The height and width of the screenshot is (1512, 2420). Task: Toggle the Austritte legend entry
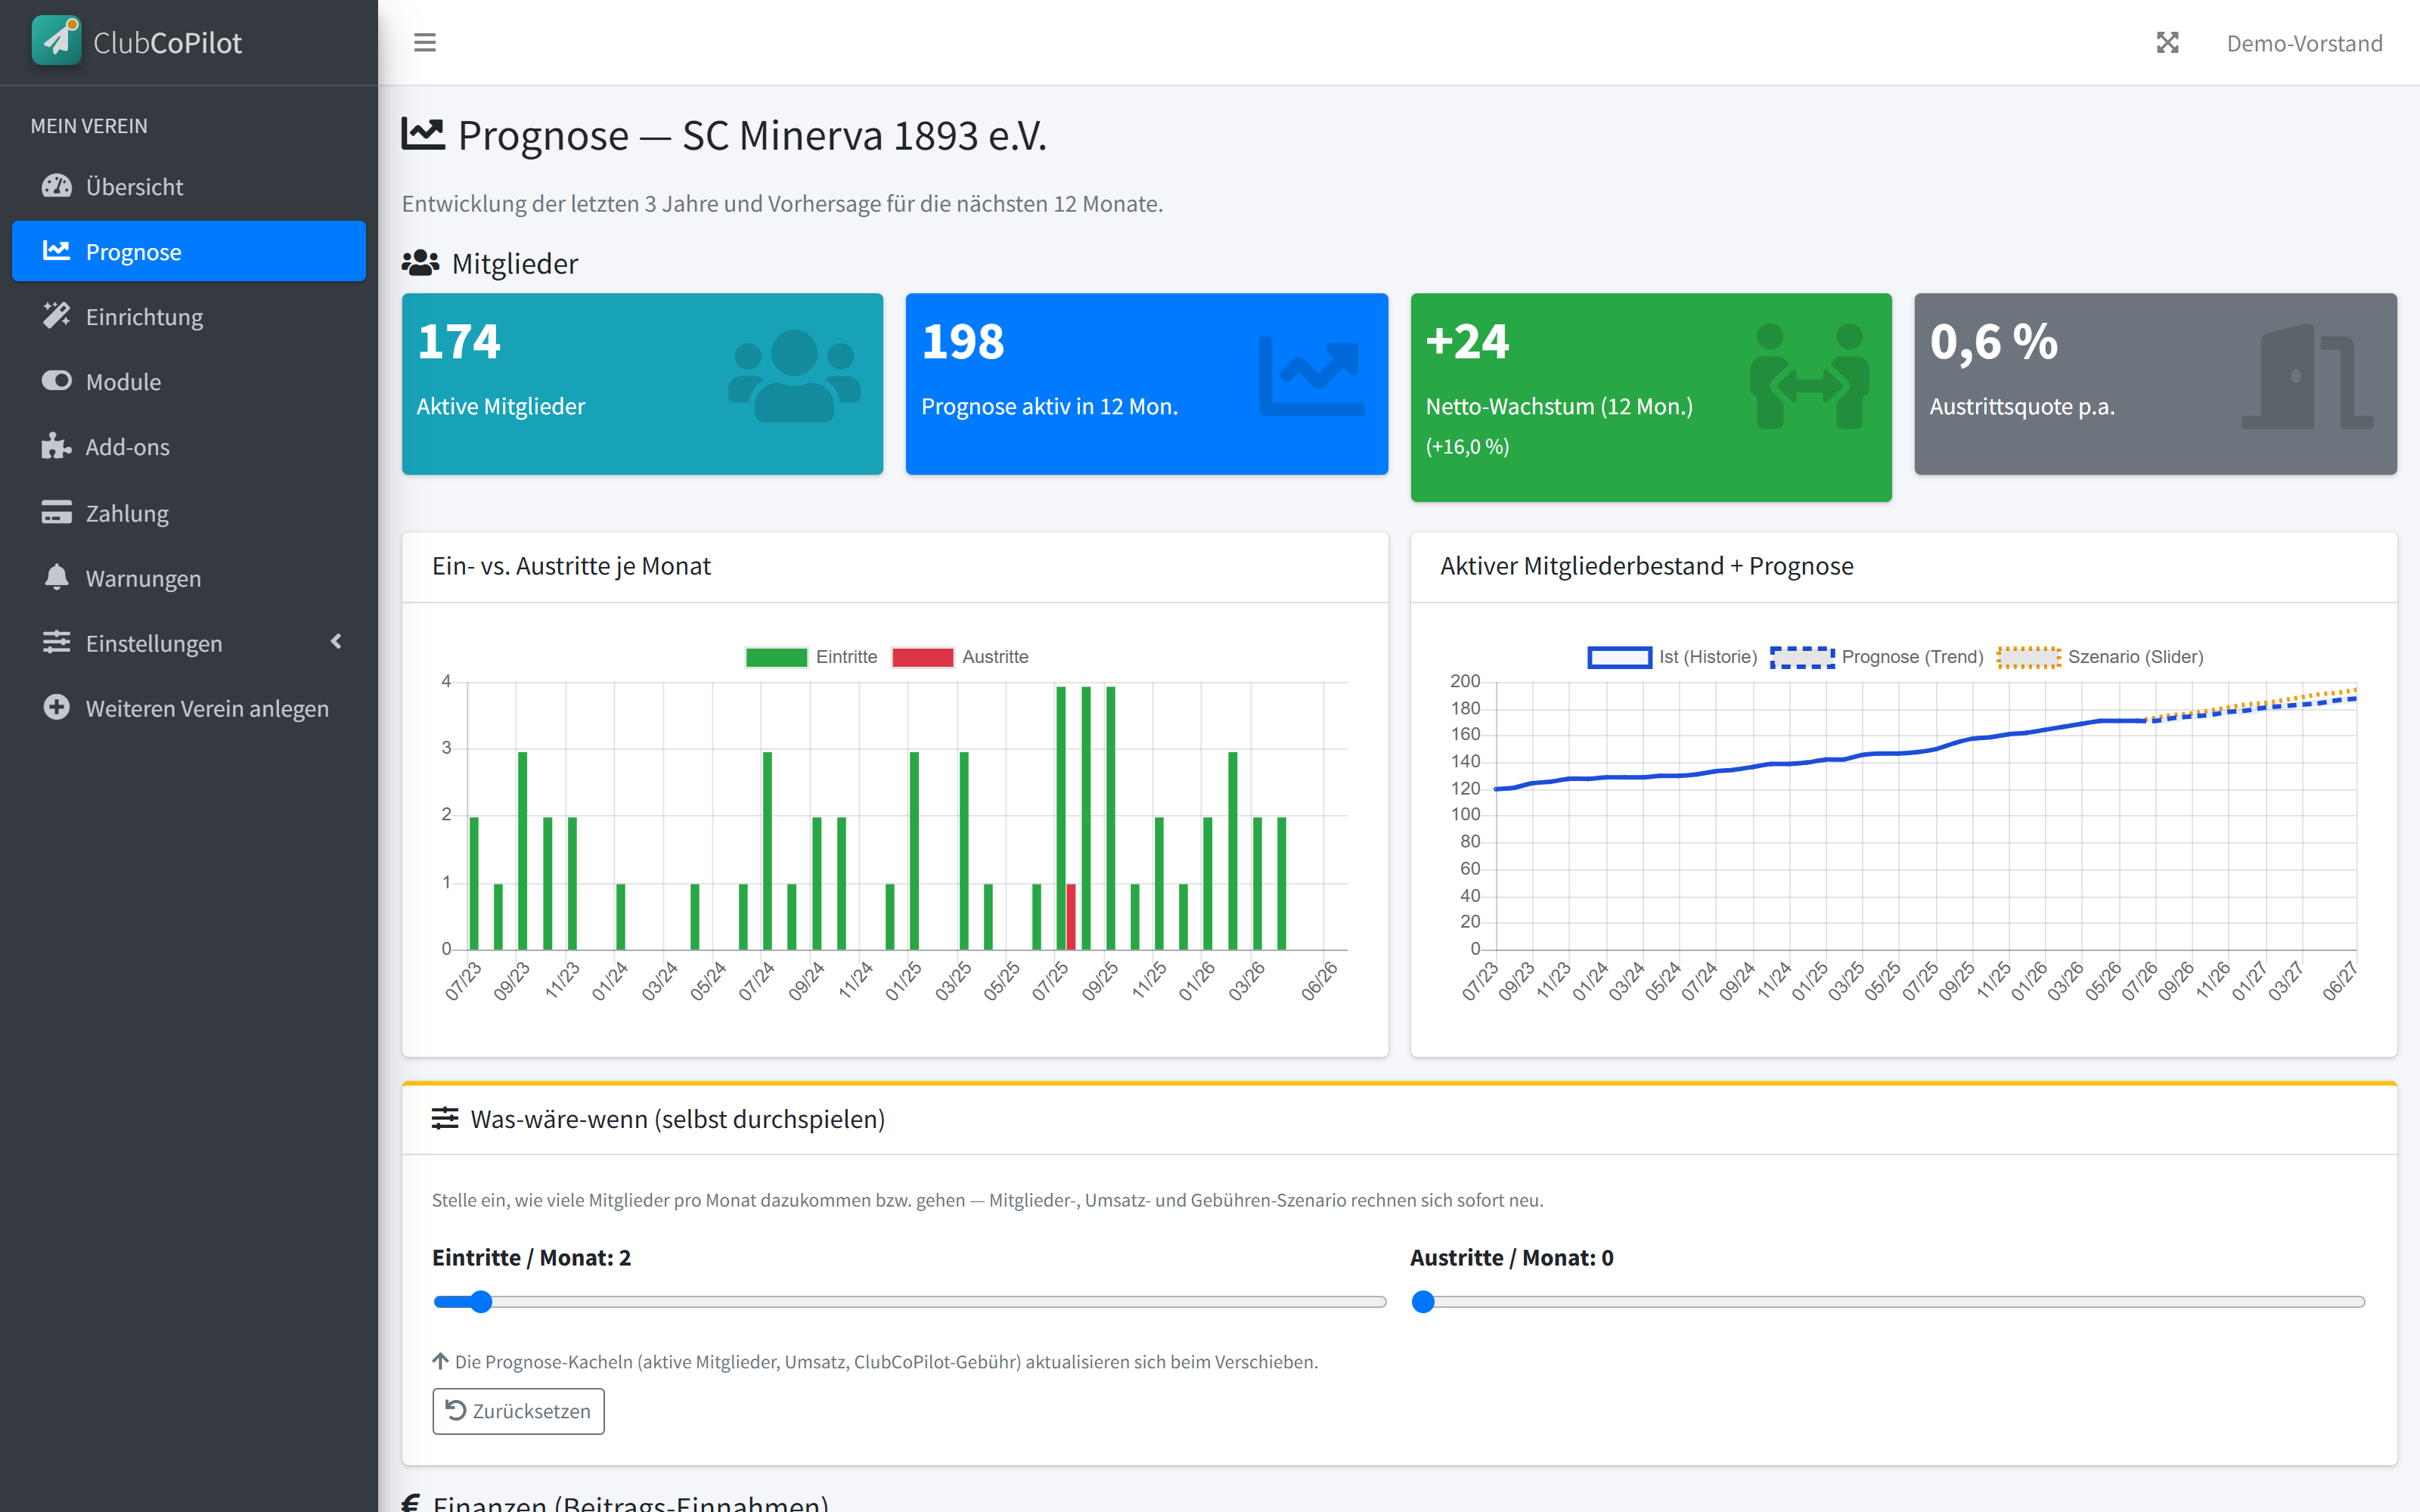[x=960, y=657]
